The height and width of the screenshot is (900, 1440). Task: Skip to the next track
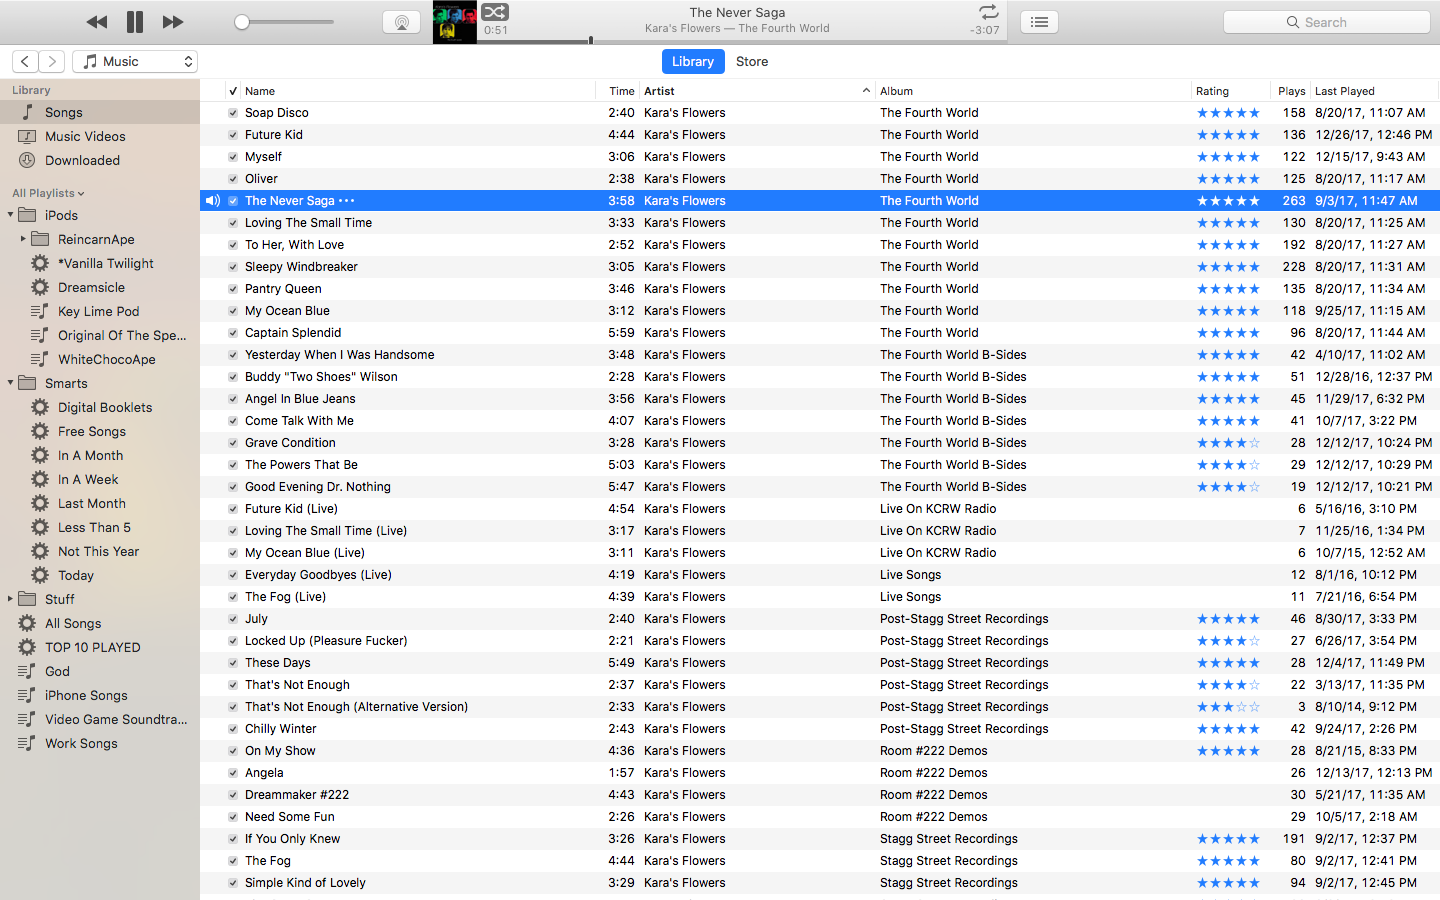(x=173, y=22)
